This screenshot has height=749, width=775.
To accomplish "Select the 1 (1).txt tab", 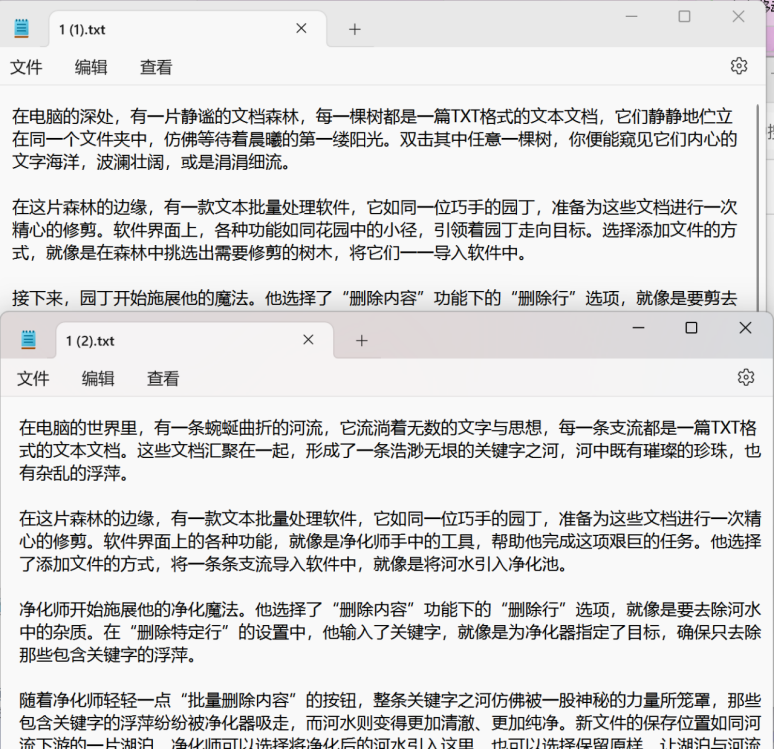I will (x=150, y=29).
